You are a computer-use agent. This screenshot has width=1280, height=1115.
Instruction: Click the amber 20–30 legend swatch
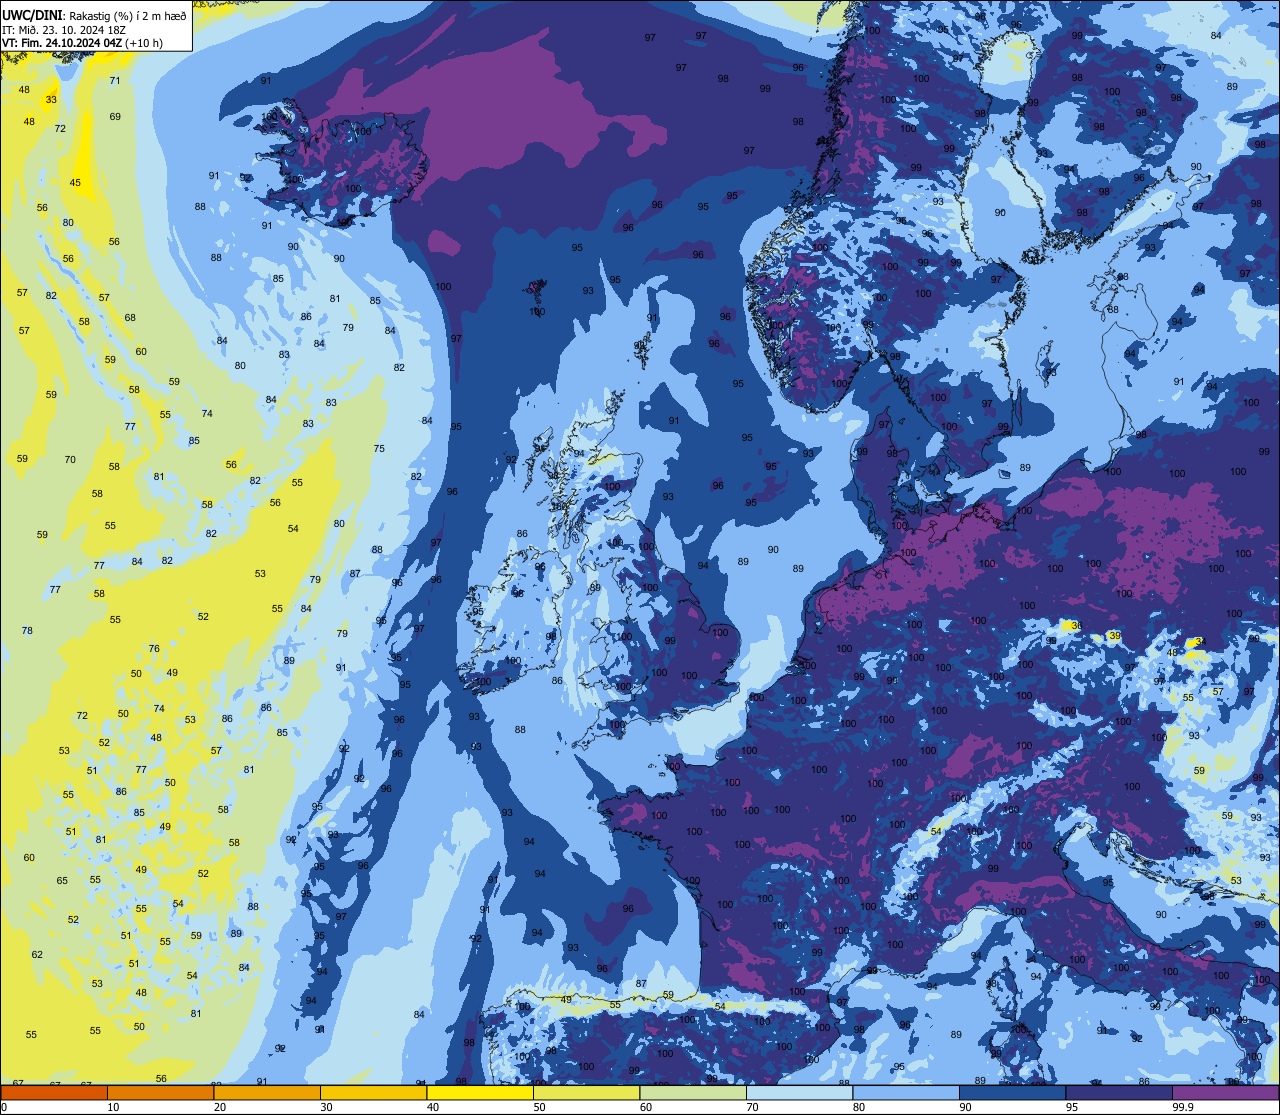pyautogui.click(x=267, y=1092)
